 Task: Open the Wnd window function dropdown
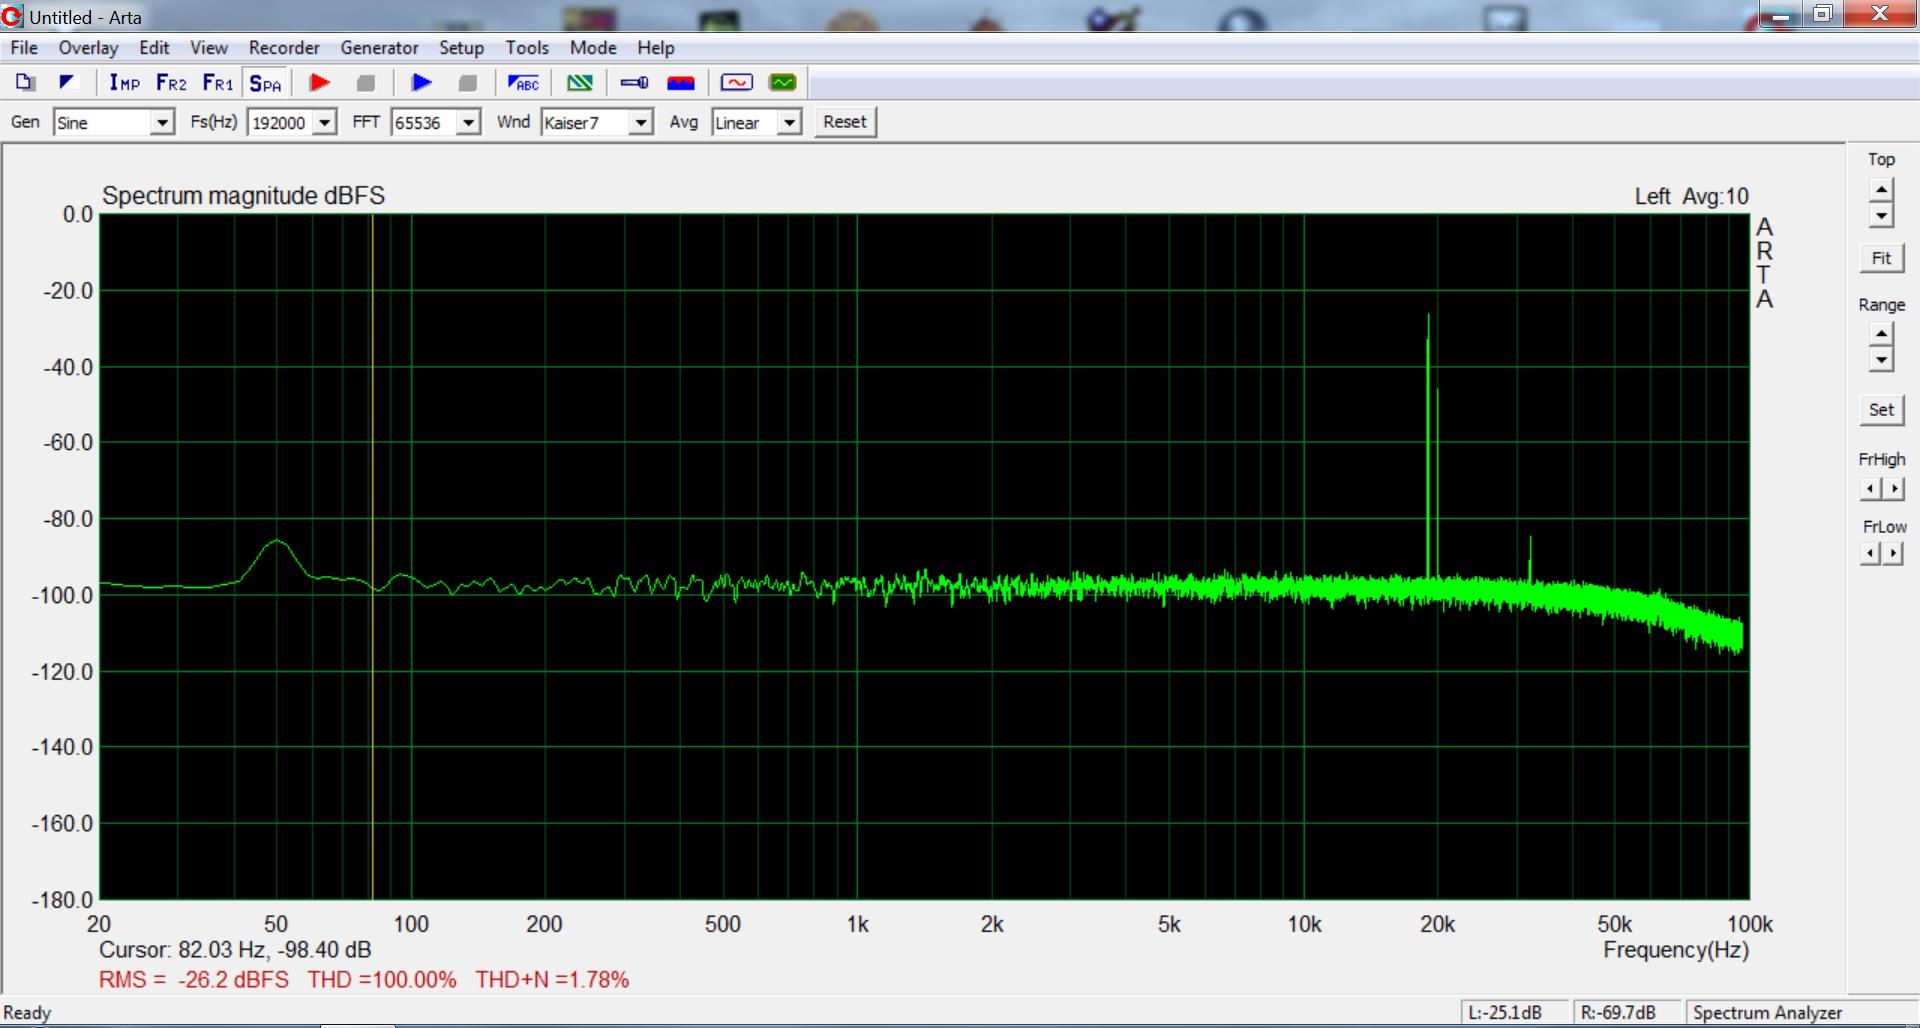641,123
